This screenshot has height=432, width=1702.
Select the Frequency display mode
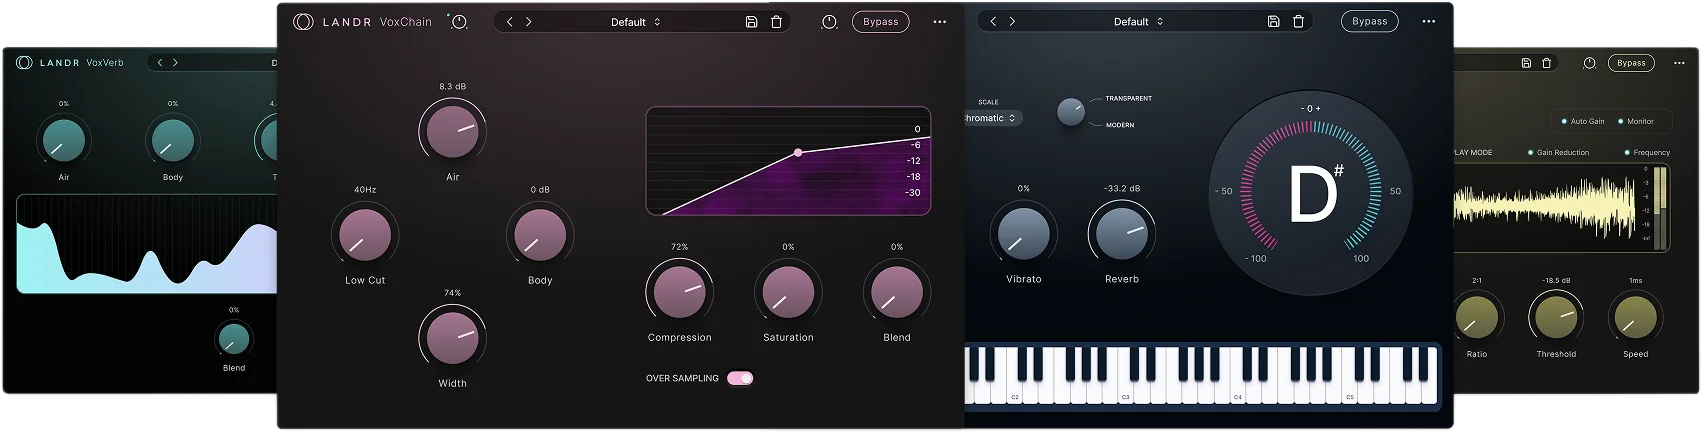[1647, 153]
